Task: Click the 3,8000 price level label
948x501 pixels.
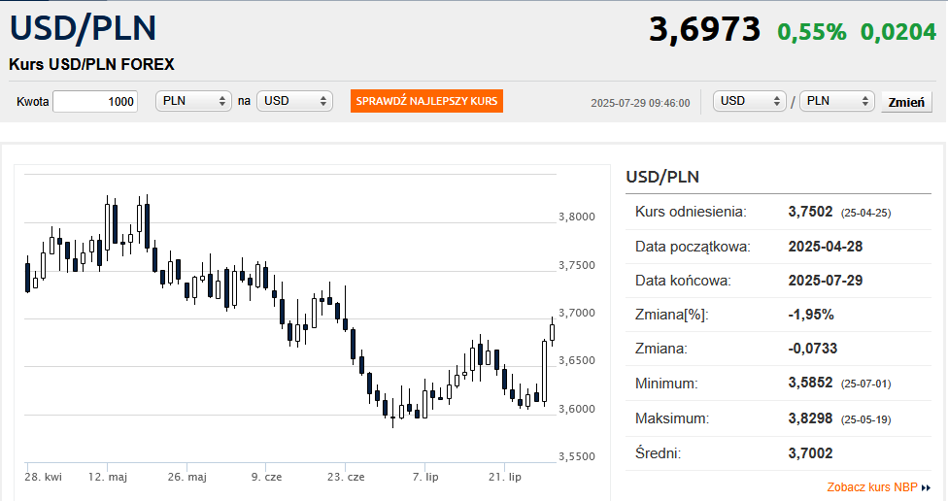Action: [578, 217]
